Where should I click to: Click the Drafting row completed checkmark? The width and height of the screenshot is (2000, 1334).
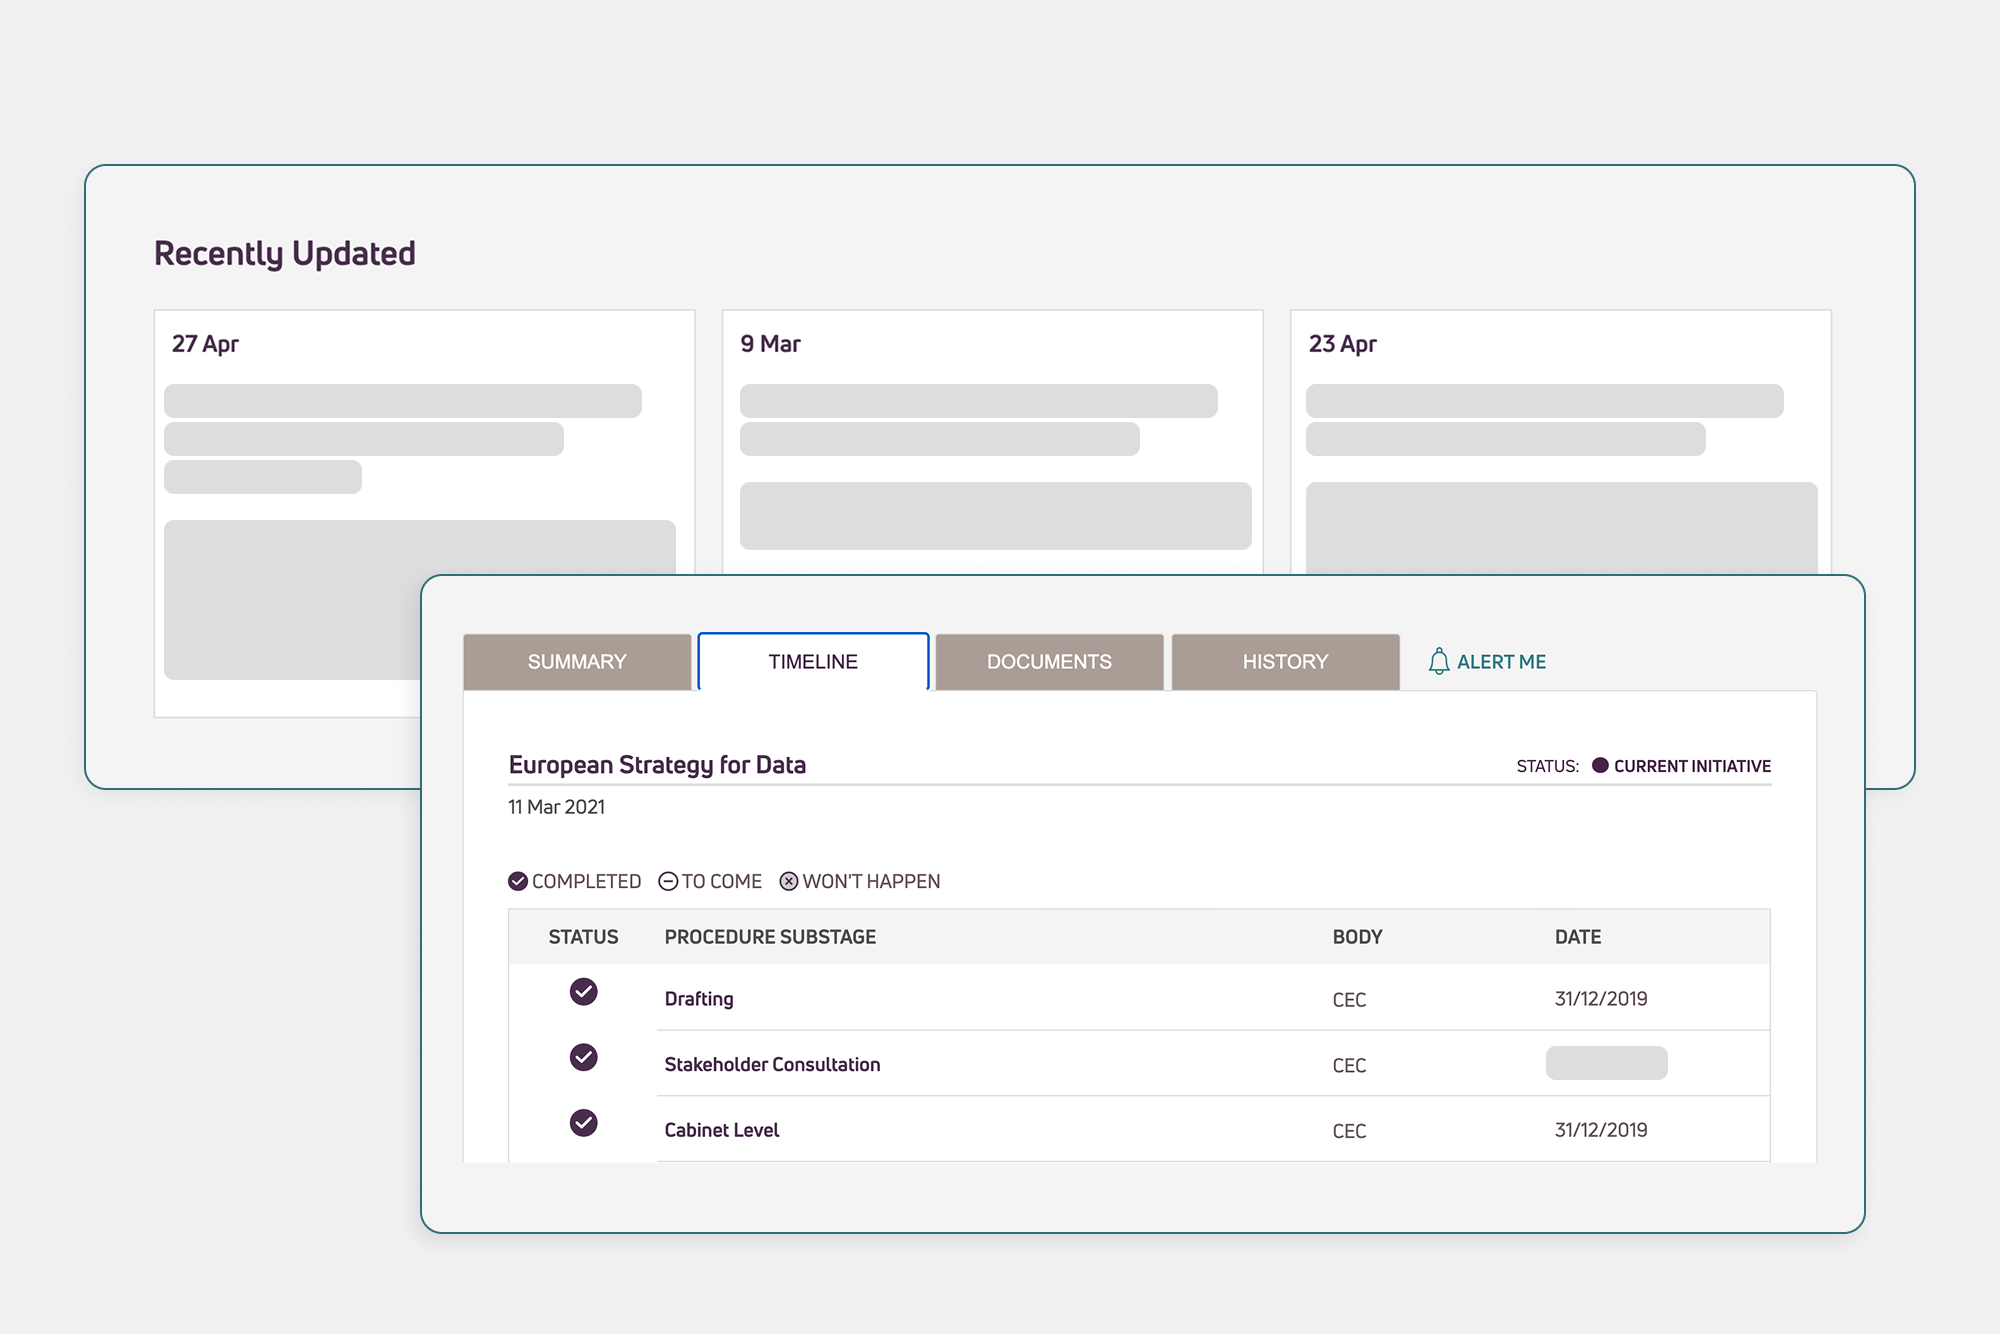pos(583,991)
